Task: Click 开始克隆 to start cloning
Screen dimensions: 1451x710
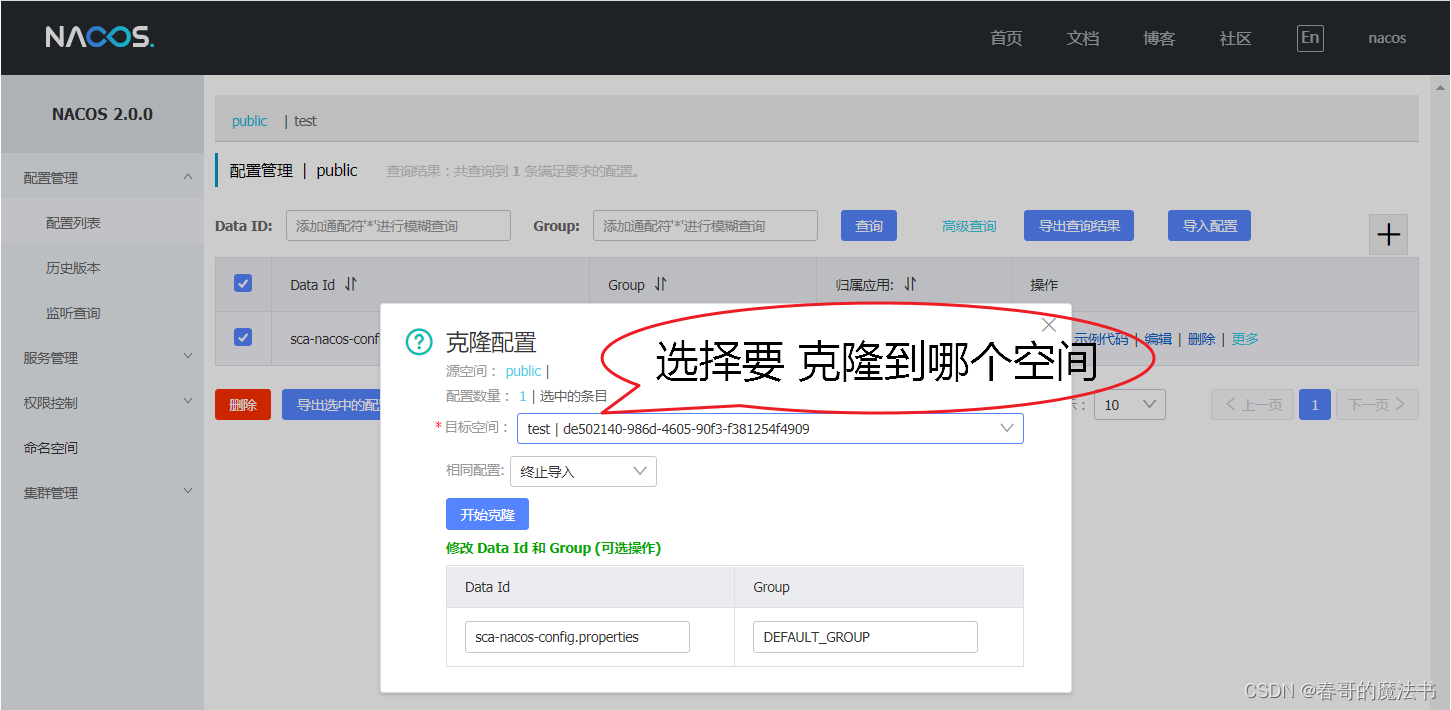Action: pos(487,513)
